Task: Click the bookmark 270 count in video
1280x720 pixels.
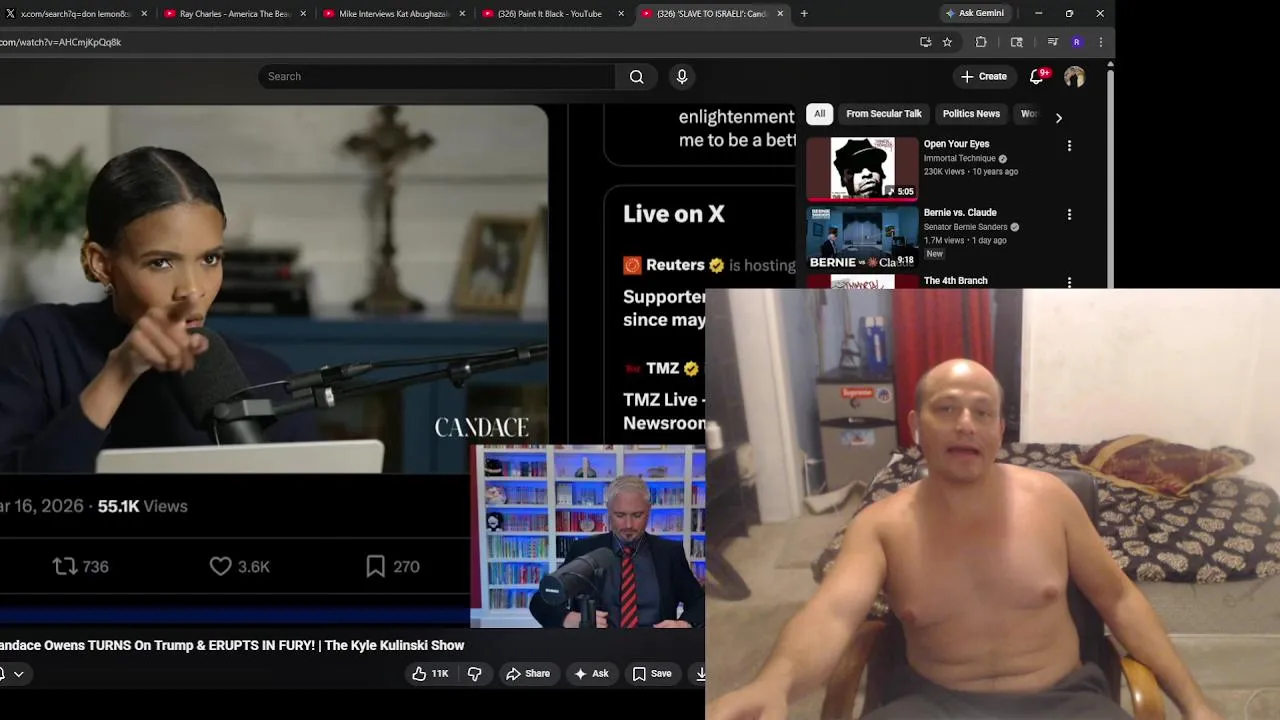Action: point(393,567)
